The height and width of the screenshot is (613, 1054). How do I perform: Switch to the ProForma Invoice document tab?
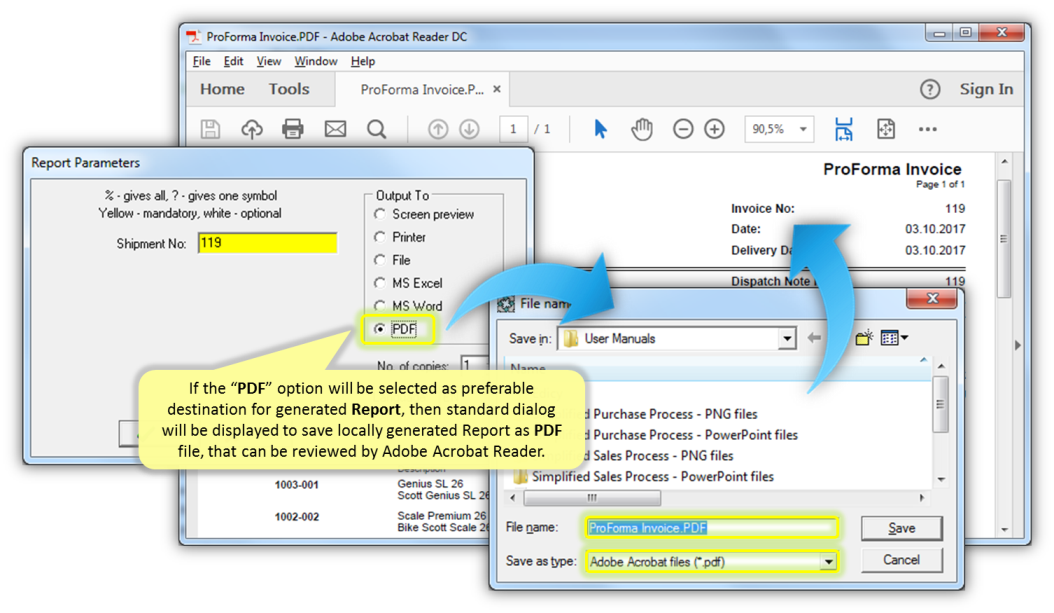421,89
